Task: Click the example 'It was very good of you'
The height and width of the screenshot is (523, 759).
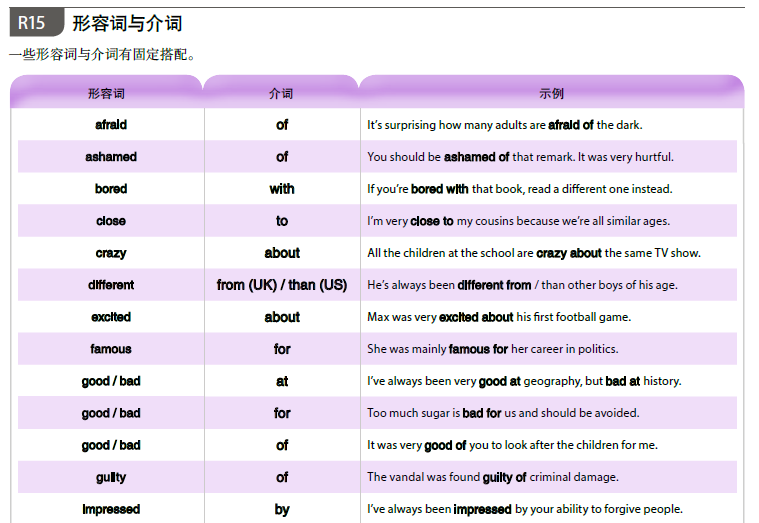Action: click(513, 445)
